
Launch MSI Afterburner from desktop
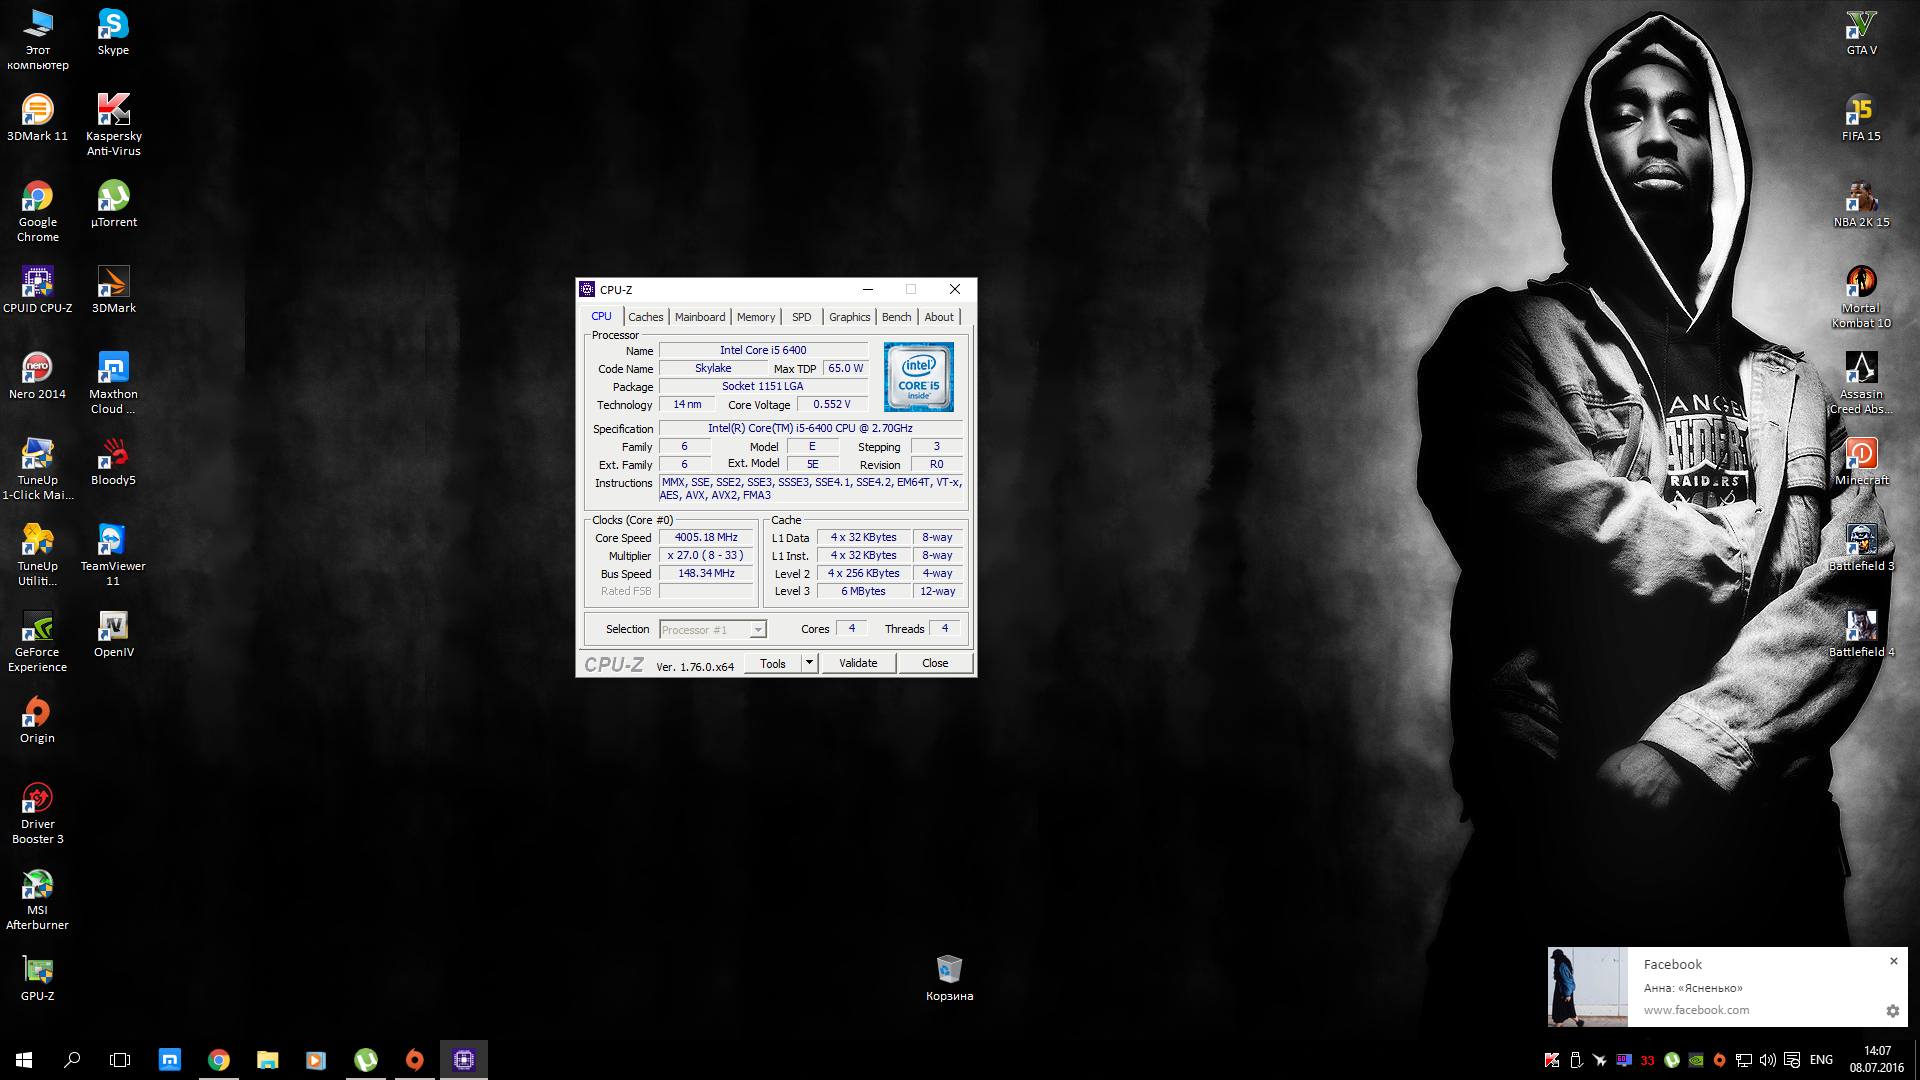point(37,885)
